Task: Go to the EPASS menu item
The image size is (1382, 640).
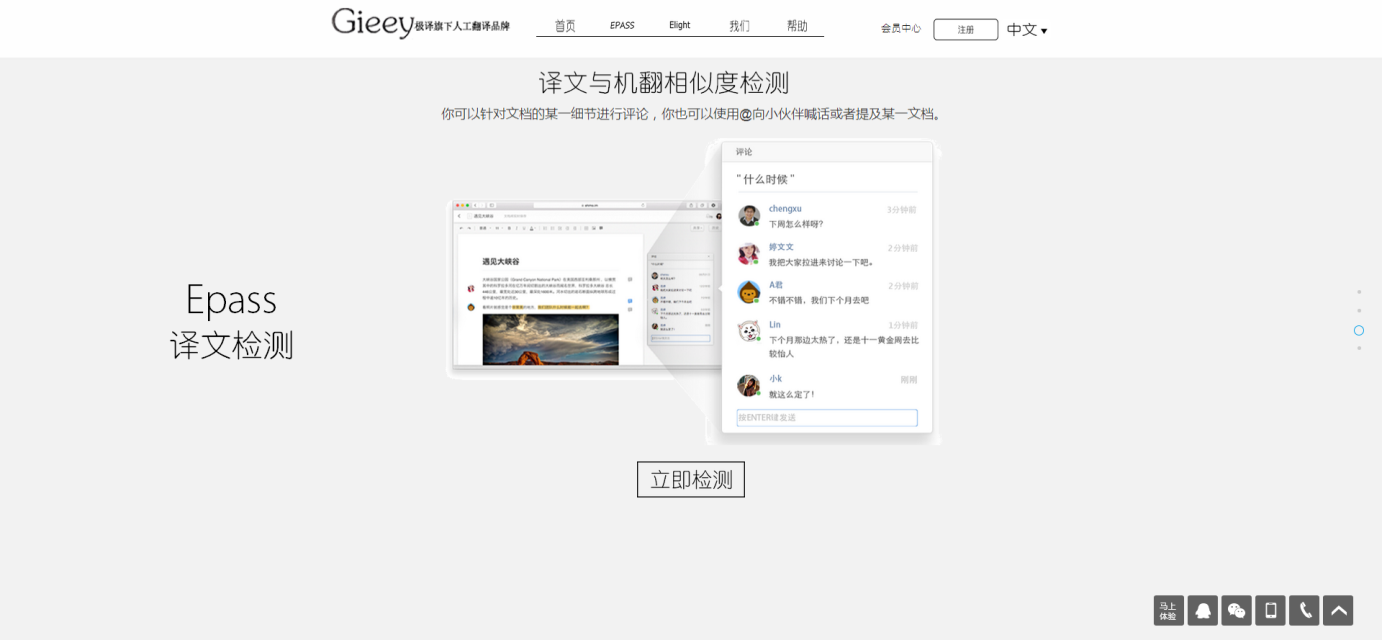Action: [622, 26]
